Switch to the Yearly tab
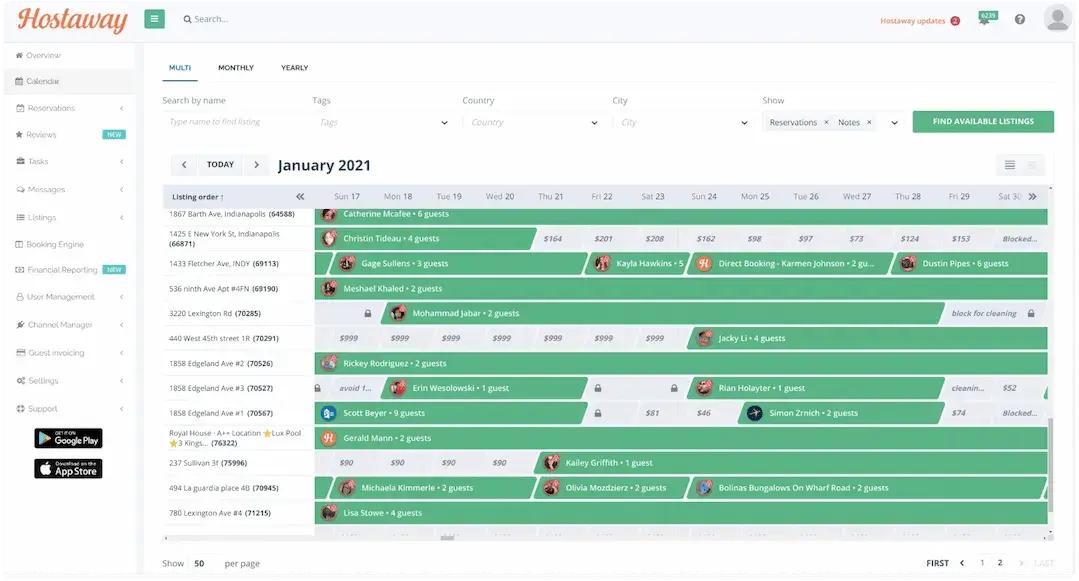Viewport: 1079px width, 581px height. pos(294,68)
